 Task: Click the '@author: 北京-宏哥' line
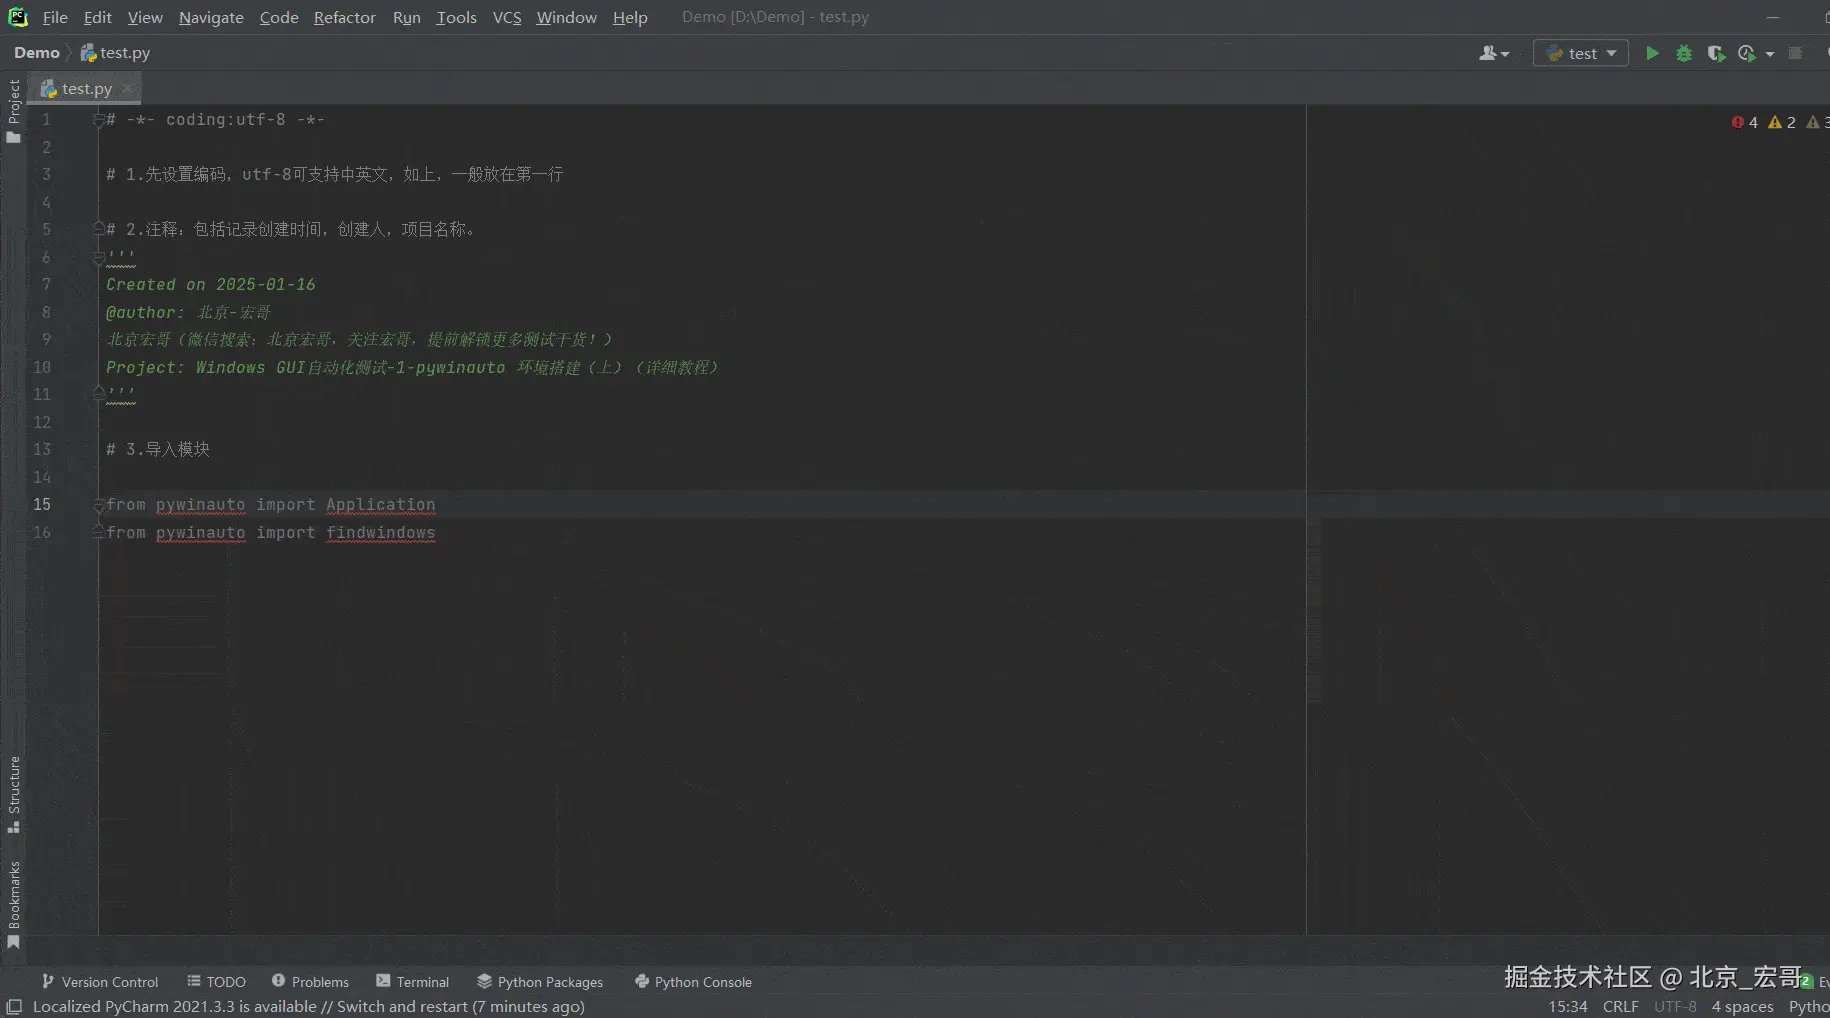pos(189,313)
